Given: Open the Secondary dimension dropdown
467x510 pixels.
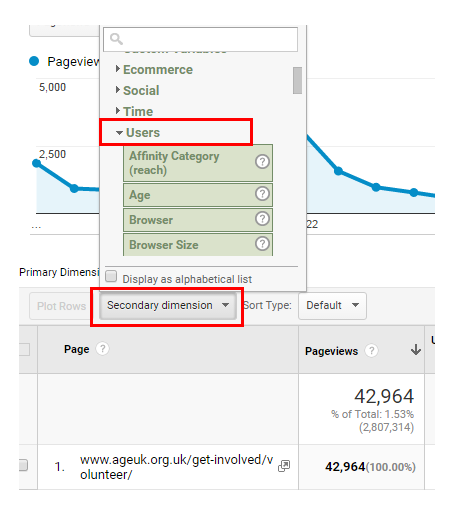Looking at the screenshot, I should point(168,306).
